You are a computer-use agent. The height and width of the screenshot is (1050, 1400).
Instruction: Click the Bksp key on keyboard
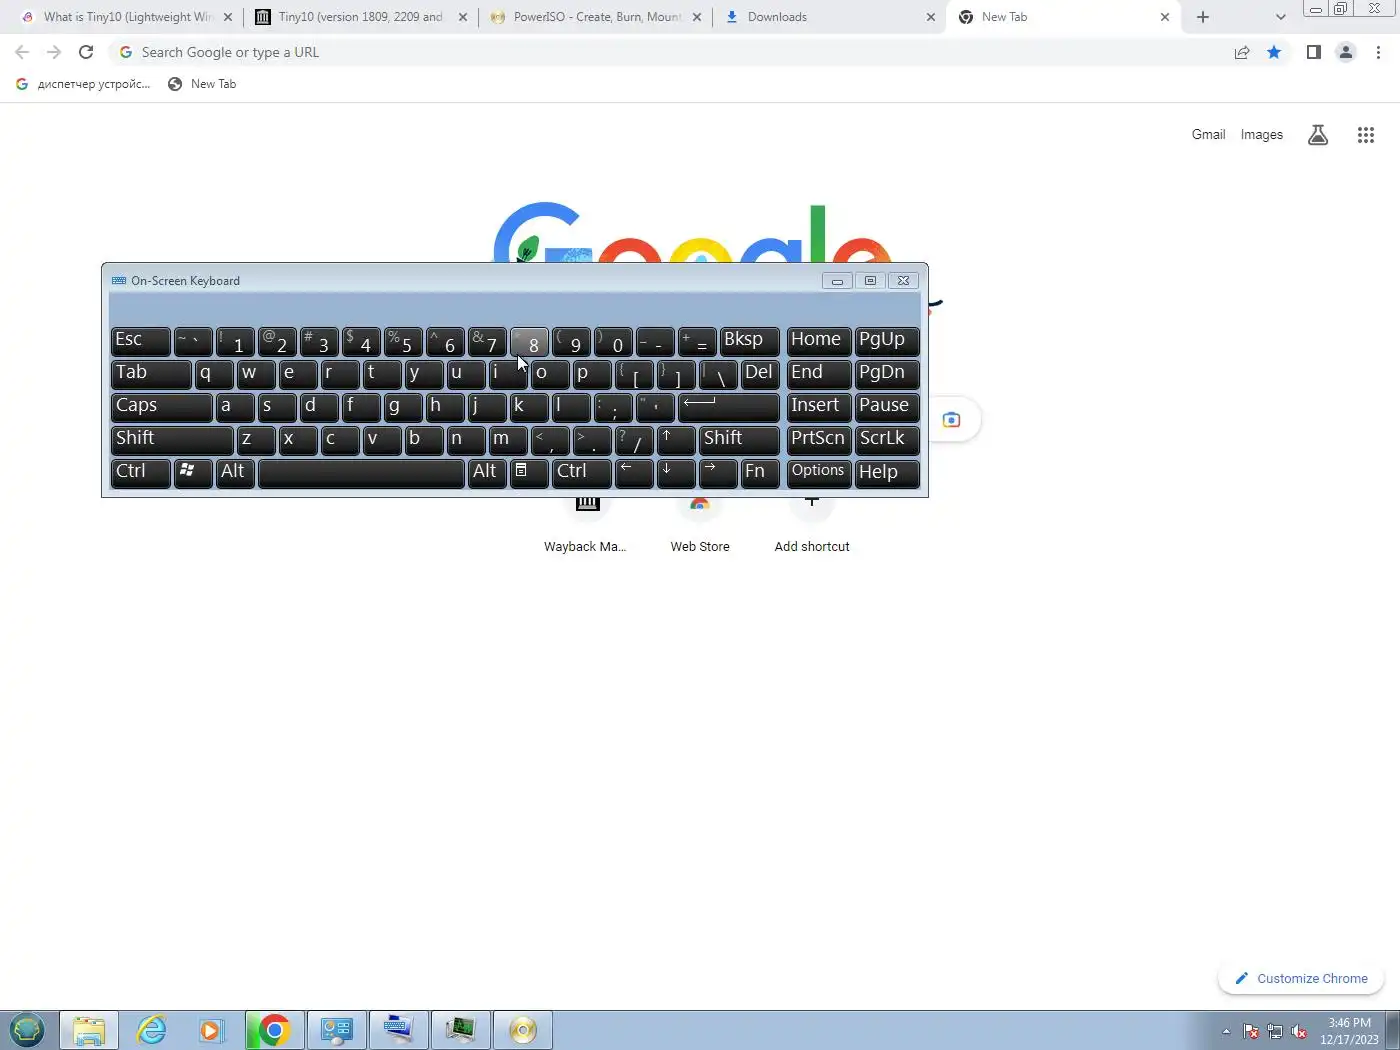pos(749,341)
